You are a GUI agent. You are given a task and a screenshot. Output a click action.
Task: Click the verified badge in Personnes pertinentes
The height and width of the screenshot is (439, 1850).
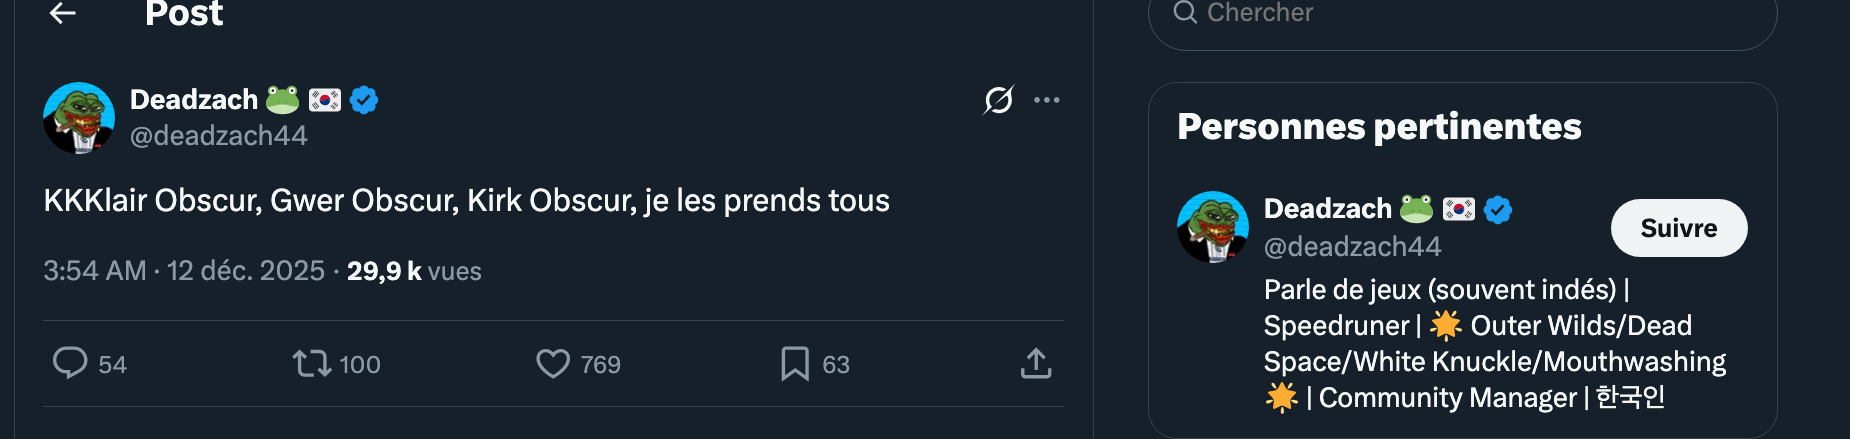1497,209
